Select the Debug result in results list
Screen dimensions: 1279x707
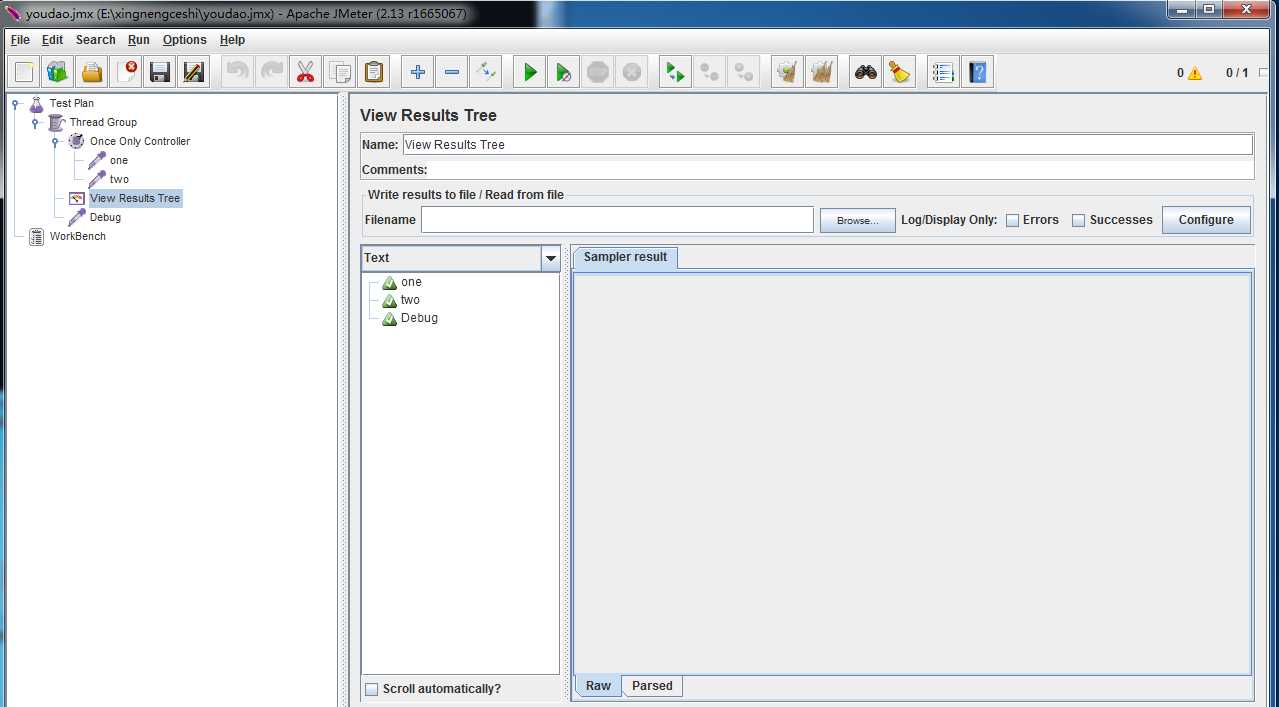point(419,318)
